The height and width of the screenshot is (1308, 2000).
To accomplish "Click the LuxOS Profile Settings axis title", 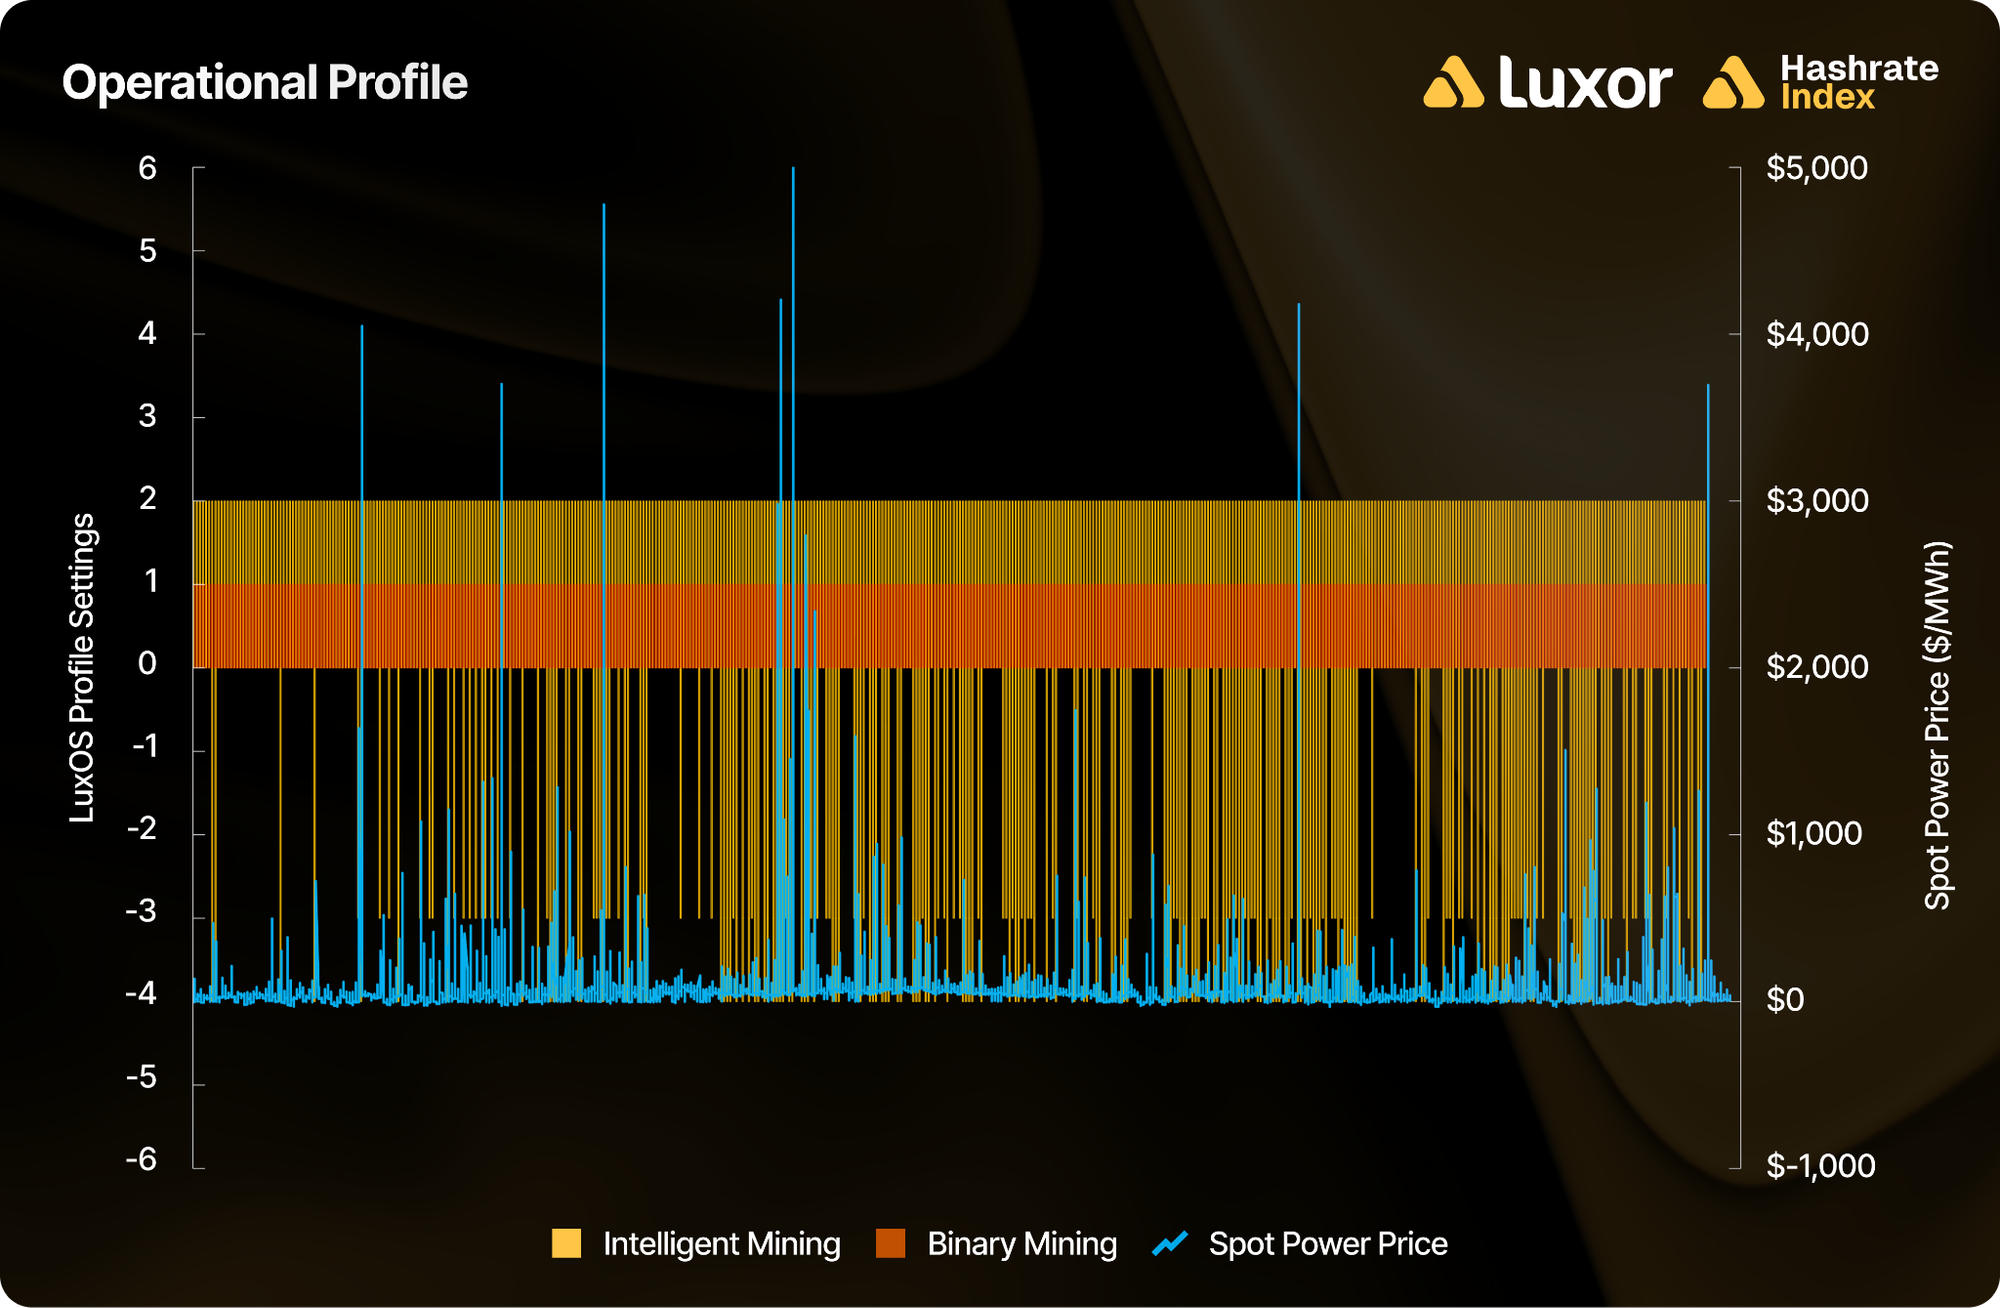I will coord(82,667).
